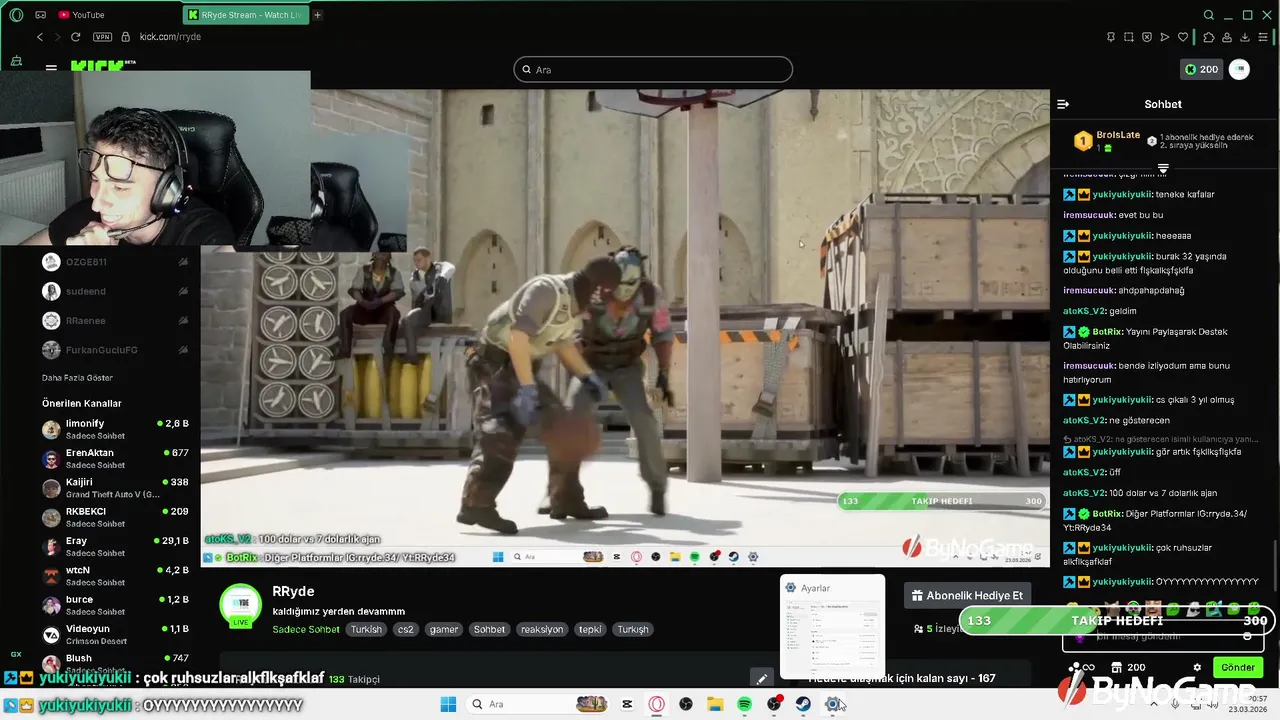Open browser tab search icon
This screenshot has height=720, width=1280.
coord(1209,15)
